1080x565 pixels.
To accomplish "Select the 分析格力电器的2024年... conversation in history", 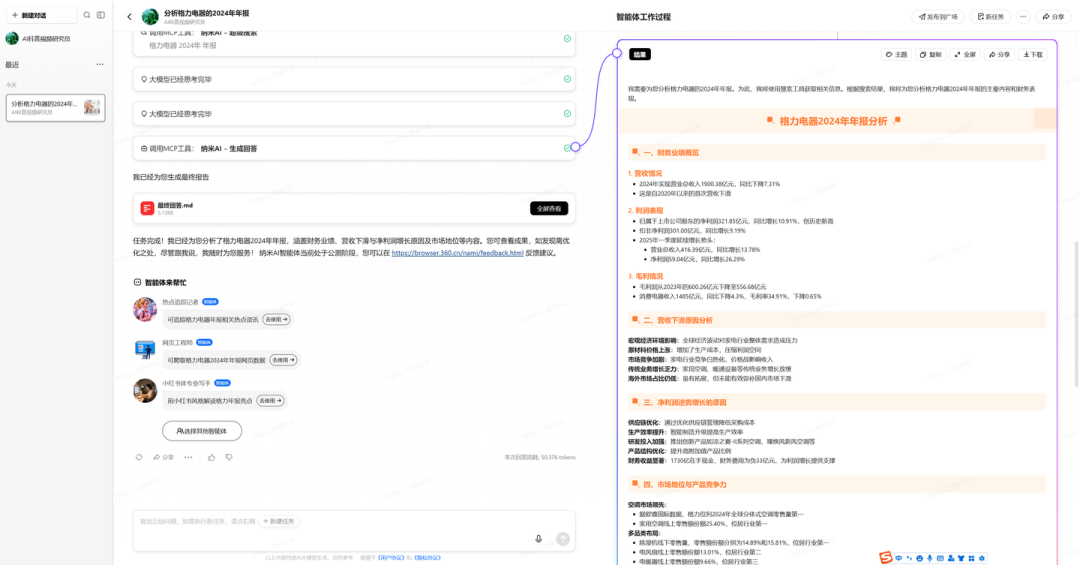I will click(x=55, y=107).
